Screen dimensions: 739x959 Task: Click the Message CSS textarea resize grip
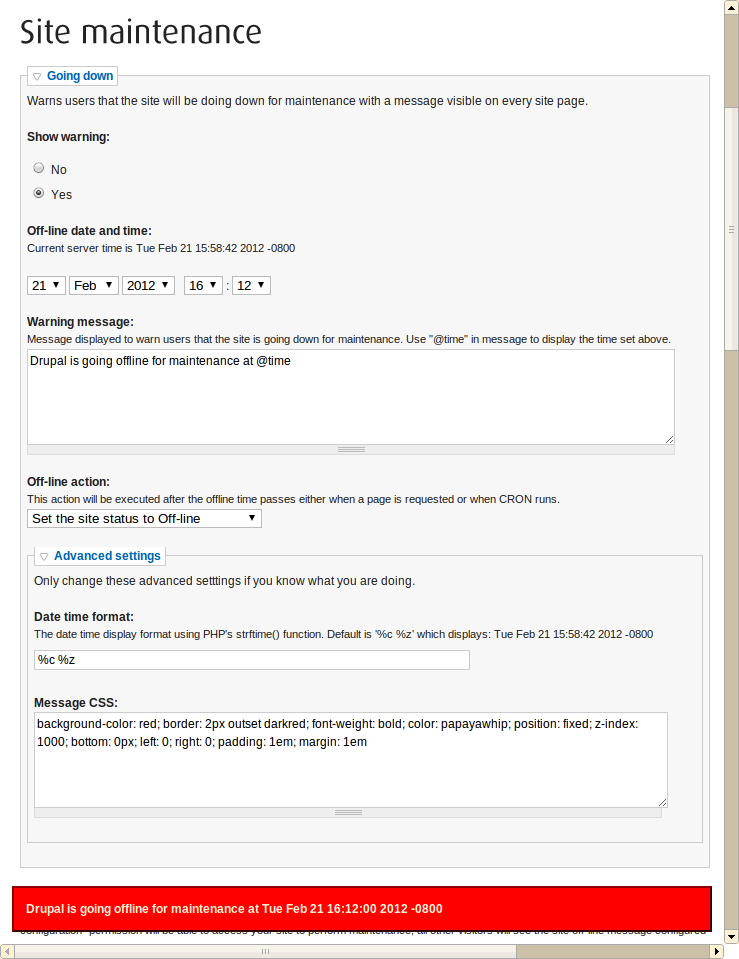[x=348, y=813]
